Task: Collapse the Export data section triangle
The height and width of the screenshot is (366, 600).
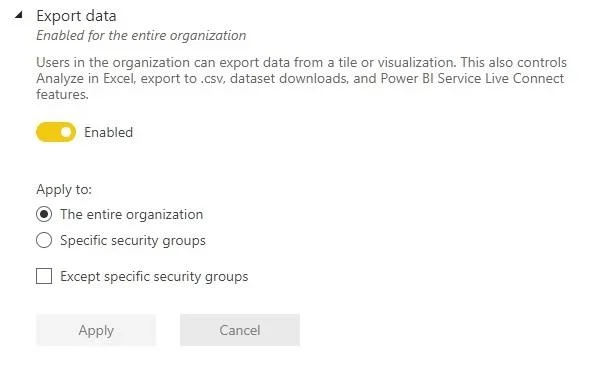Action: pos(18,15)
